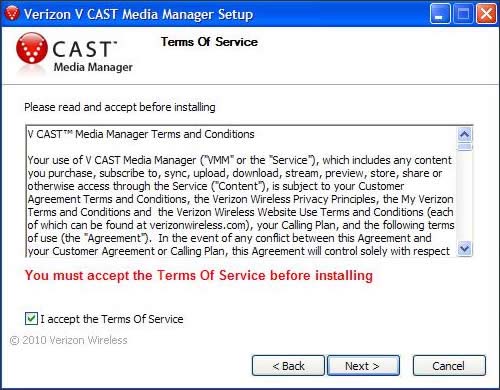Uncheck I accept the Terms Of Service
The width and height of the screenshot is (500, 390).
[x=31, y=318]
